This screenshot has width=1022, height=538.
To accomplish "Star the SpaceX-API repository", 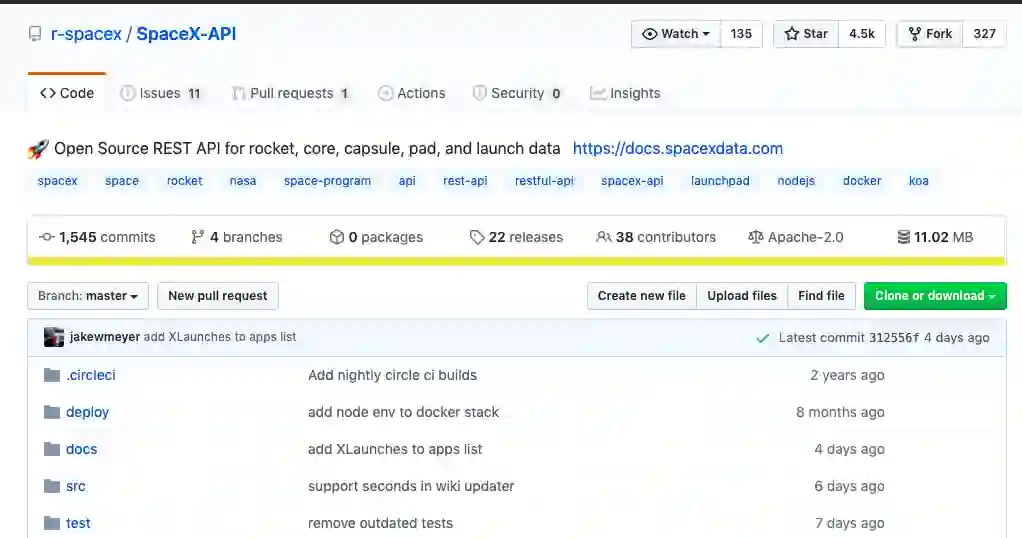I will point(806,34).
